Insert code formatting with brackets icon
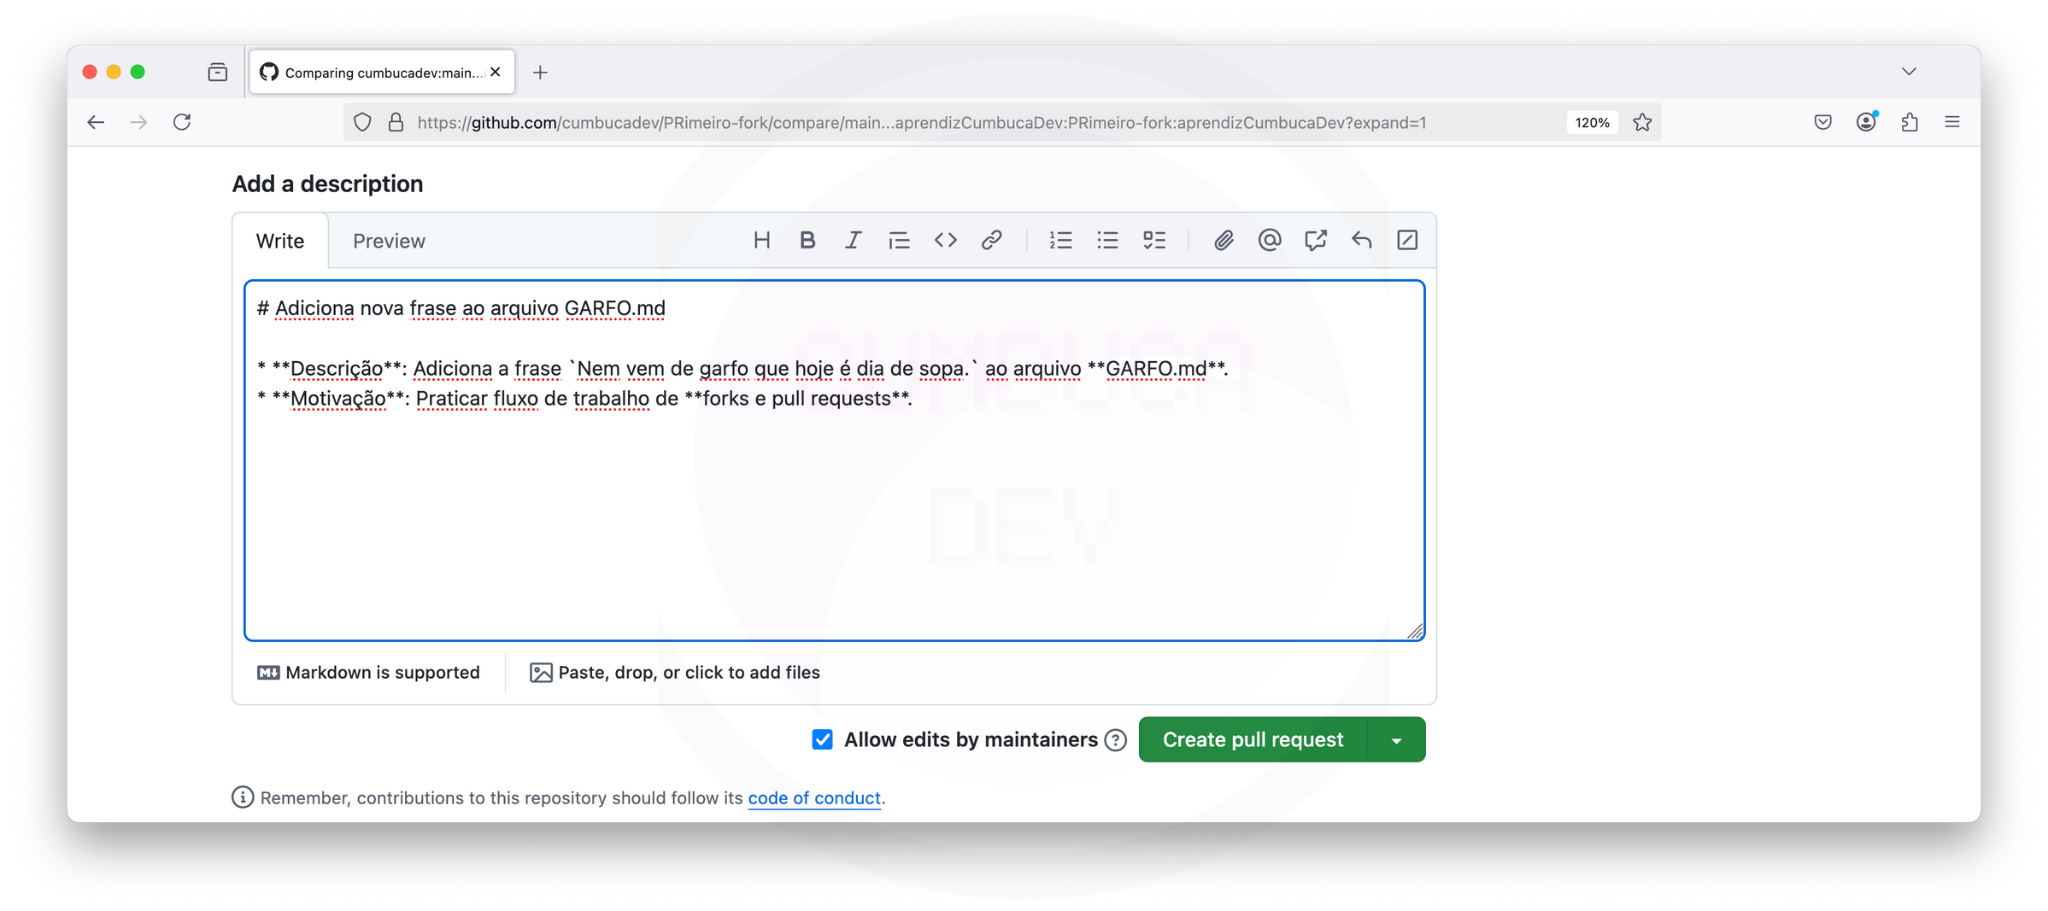2048x911 pixels. tap(945, 240)
